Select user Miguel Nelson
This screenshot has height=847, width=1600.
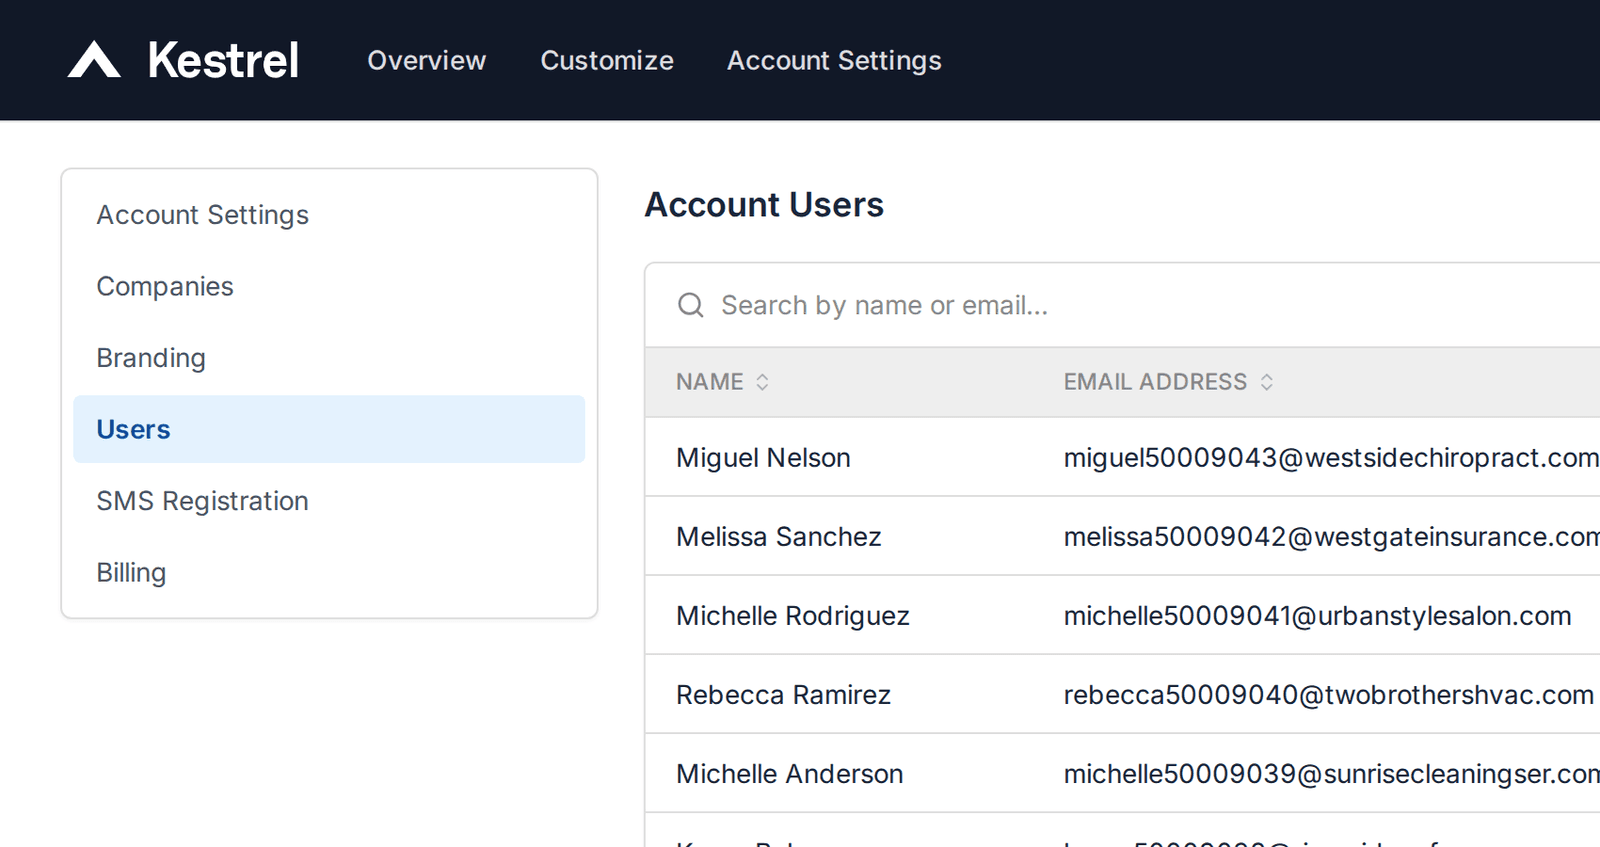pyautogui.click(x=763, y=458)
